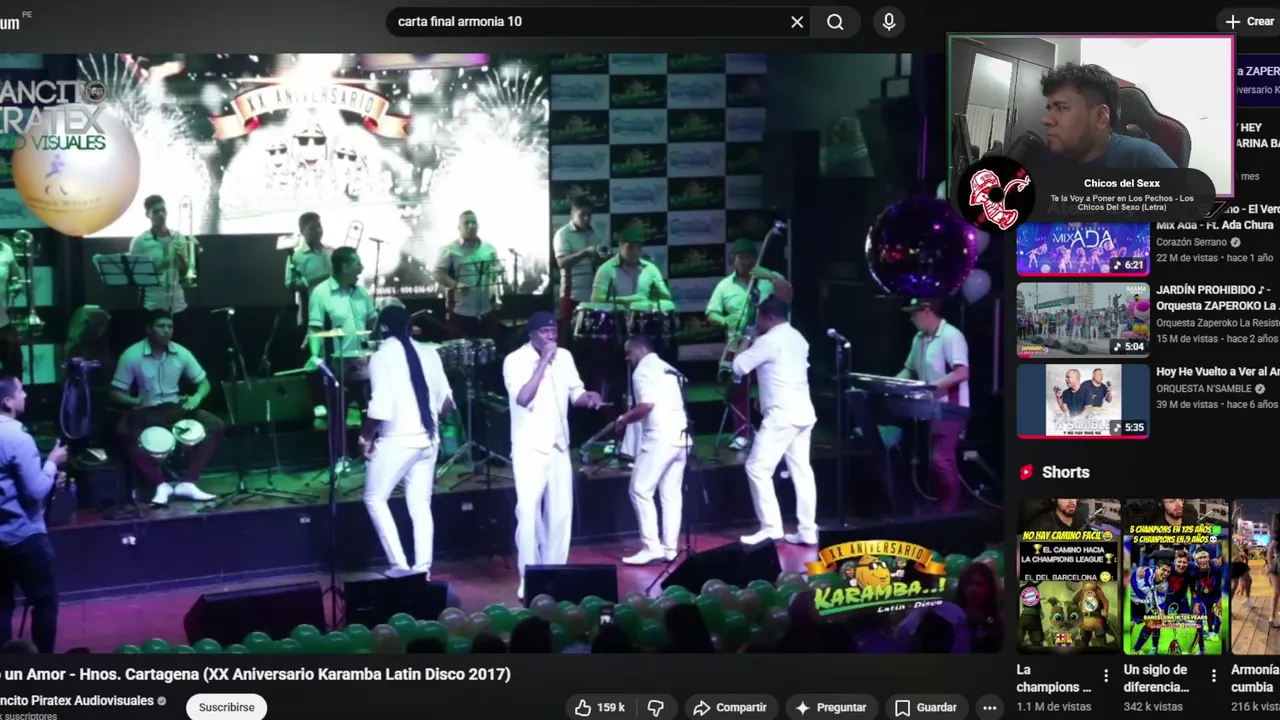Click the magnifier search button
This screenshot has width=1280, height=720.
[835, 22]
